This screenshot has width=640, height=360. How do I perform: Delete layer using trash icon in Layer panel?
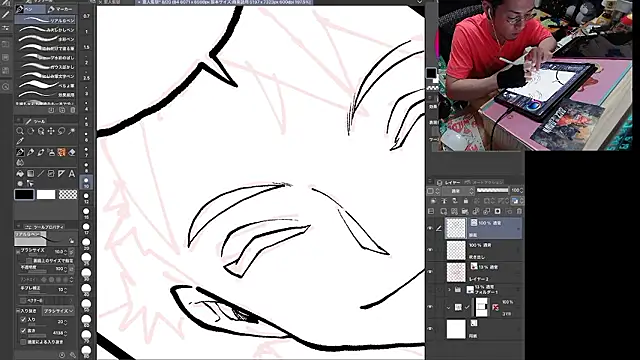point(519,211)
